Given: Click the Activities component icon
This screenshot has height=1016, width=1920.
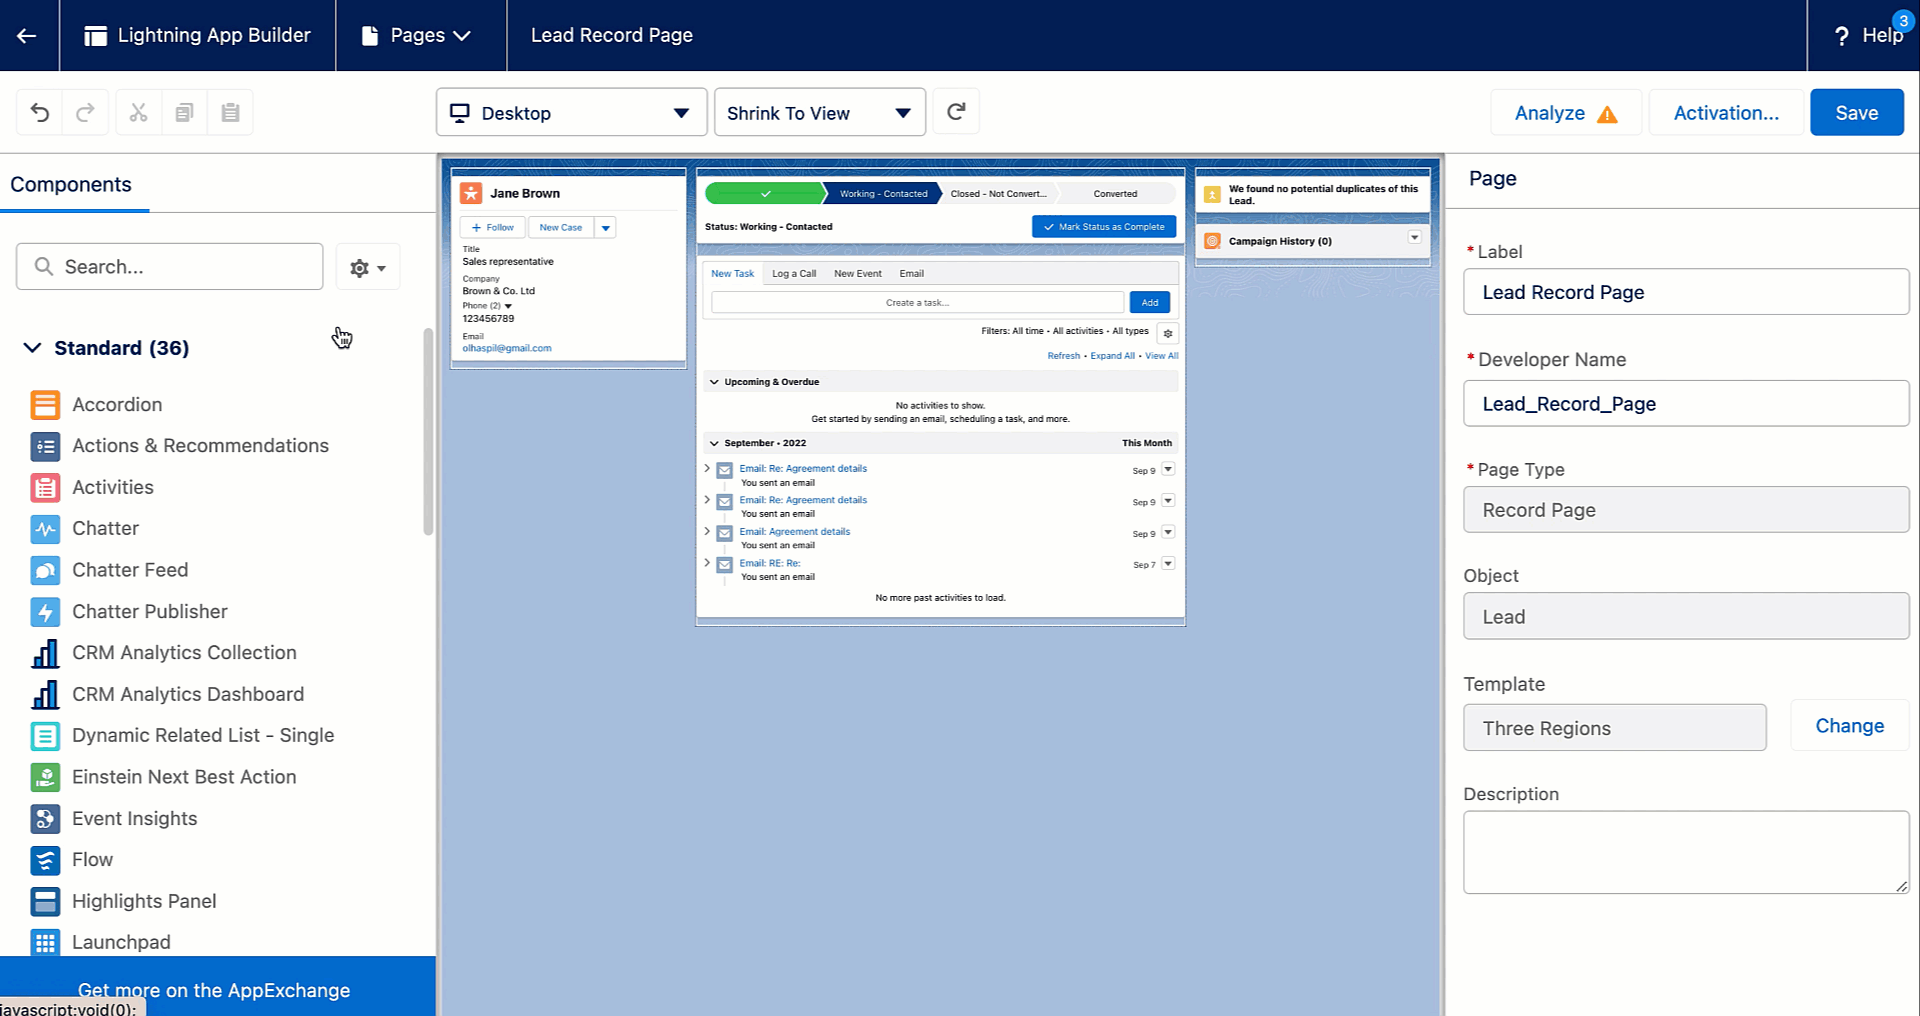Looking at the screenshot, I should point(45,487).
